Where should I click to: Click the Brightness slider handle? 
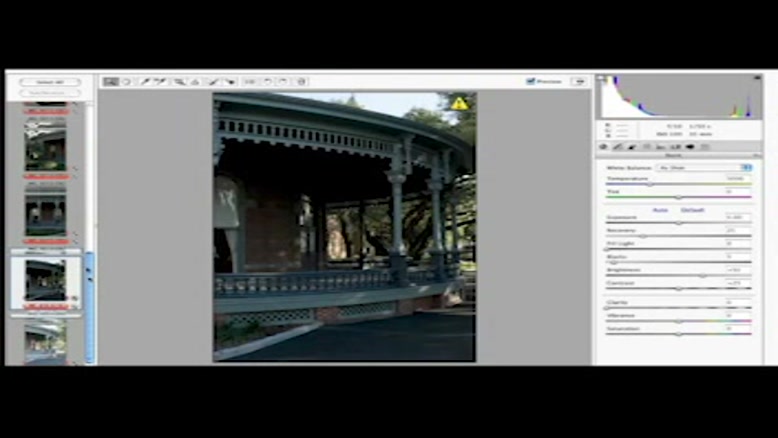[703, 275]
